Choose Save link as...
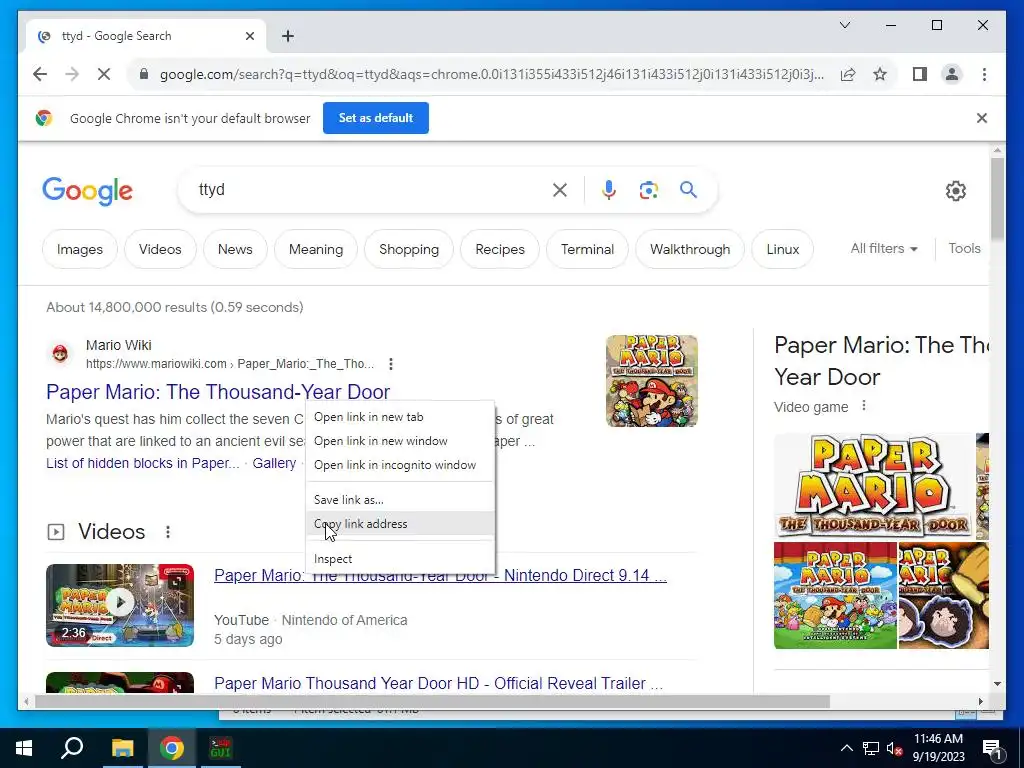The image size is (1024, 768). click(400, 500)
